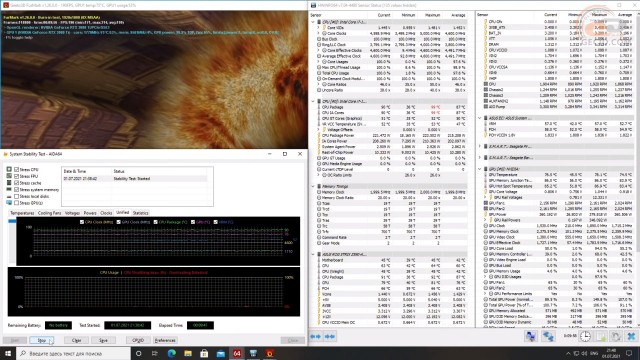The width and height of the screenshot is (640, 360).
Task: Open notification center on taskbar
Action: click(x=629, y=353)
